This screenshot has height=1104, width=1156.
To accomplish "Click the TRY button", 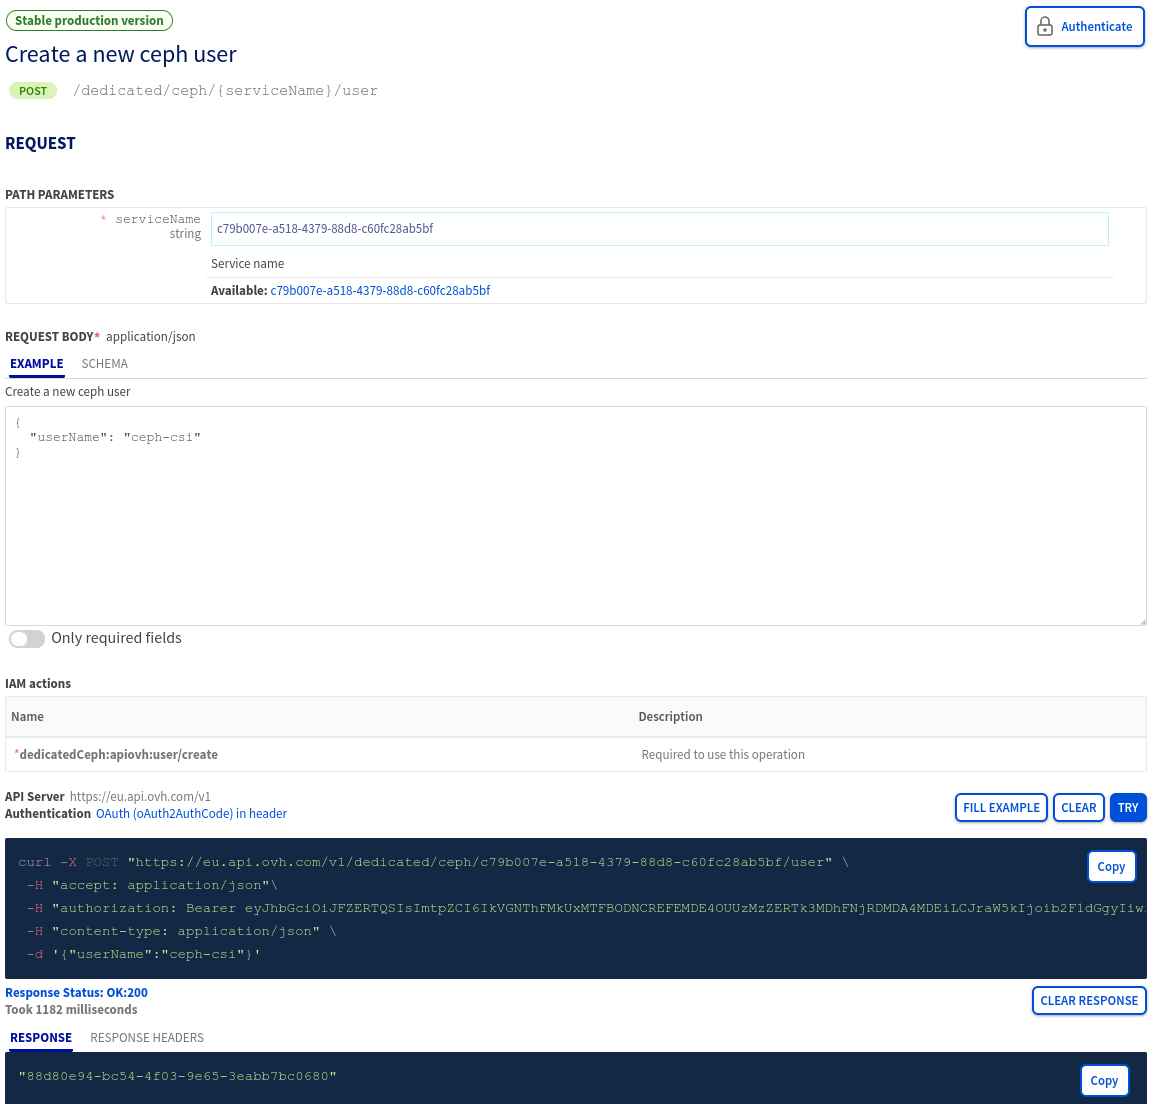I will pyautogui.click(x=1128, y=807).
